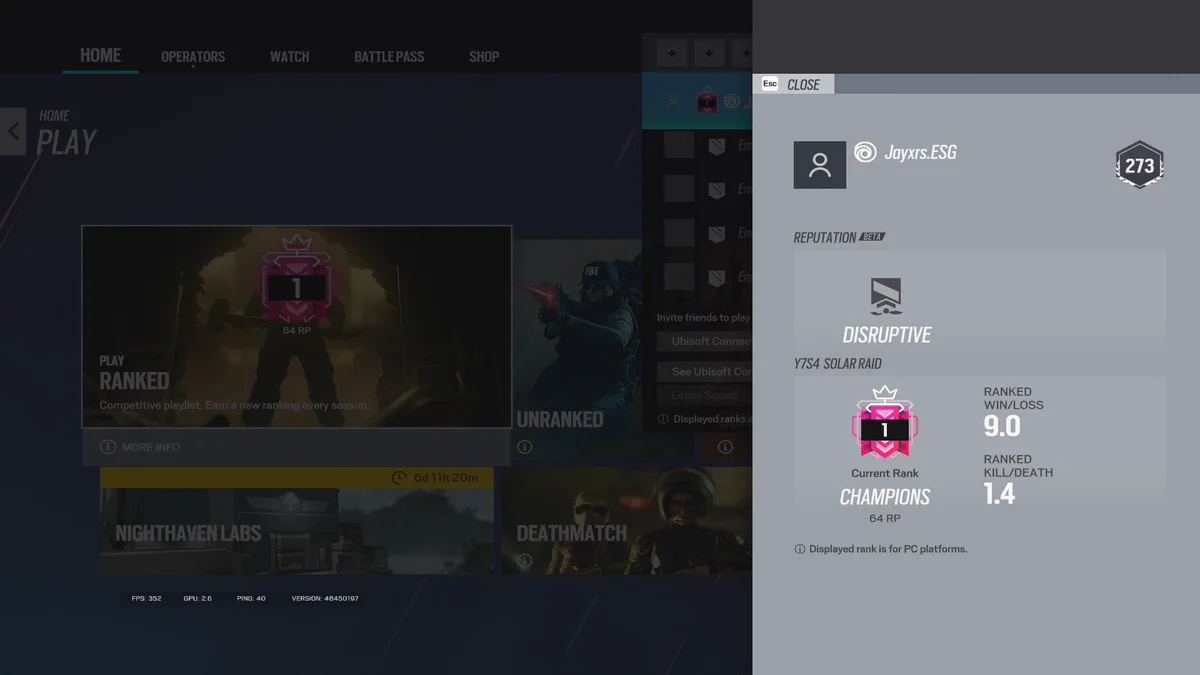Click the rank badge in squad header row

[707, 101]
